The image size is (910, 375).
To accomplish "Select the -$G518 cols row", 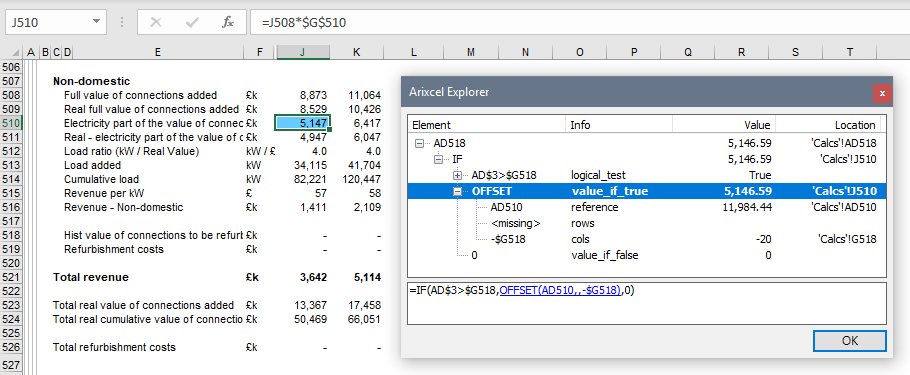I will click(647, 239).
